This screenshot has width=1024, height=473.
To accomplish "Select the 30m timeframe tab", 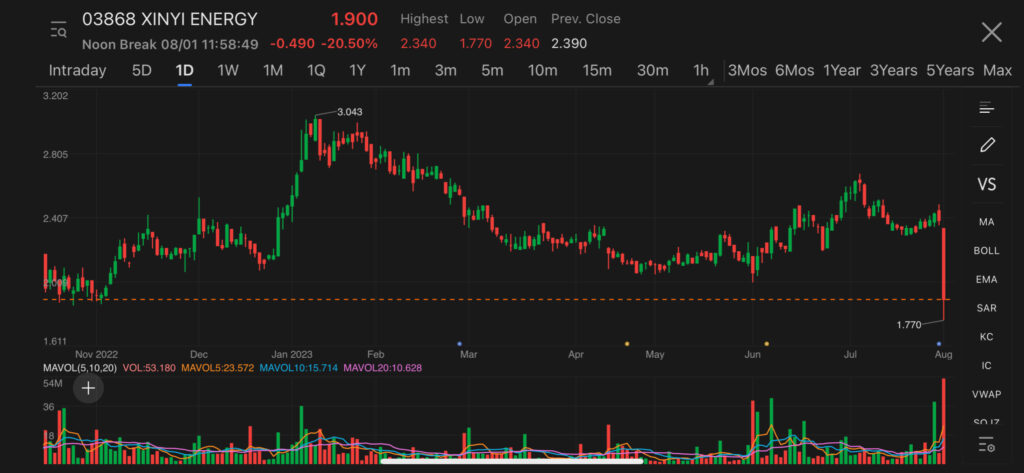I will coord(652,71).
